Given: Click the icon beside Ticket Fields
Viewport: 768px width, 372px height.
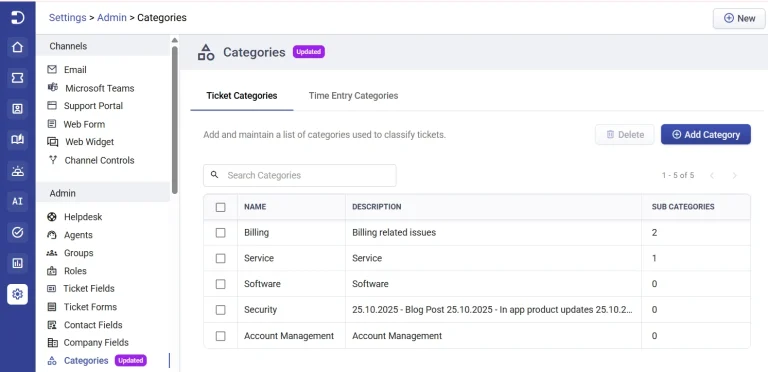Looking at the screenshot, I should pyautogui.click(x=51, y=289).
